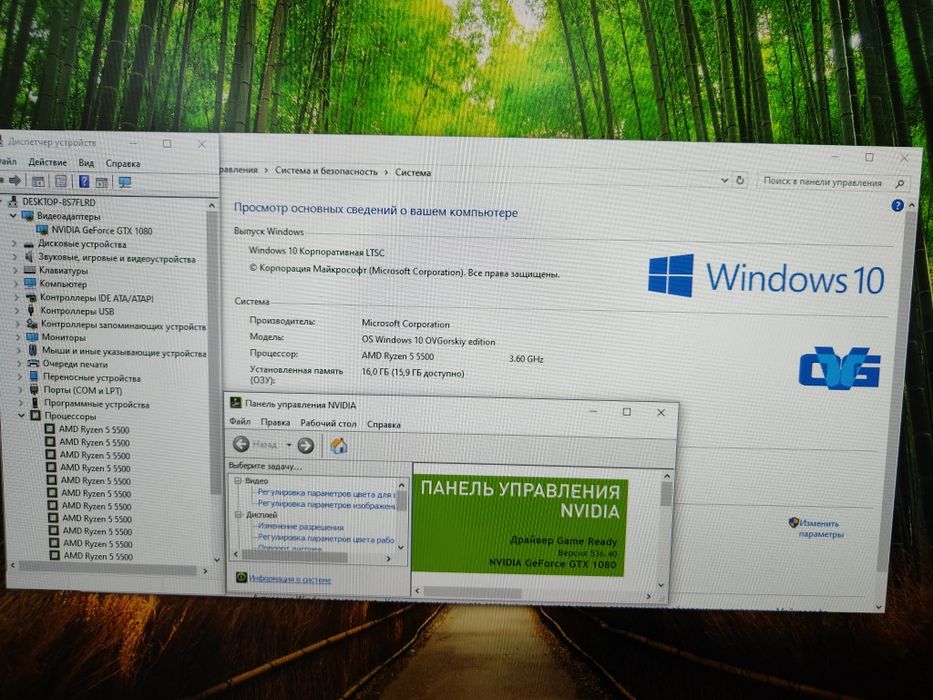This screenshot has height=700, width=933.
Task: Click the Мониторы category icon
Action: pyautogui.click(x=32, y=337)
